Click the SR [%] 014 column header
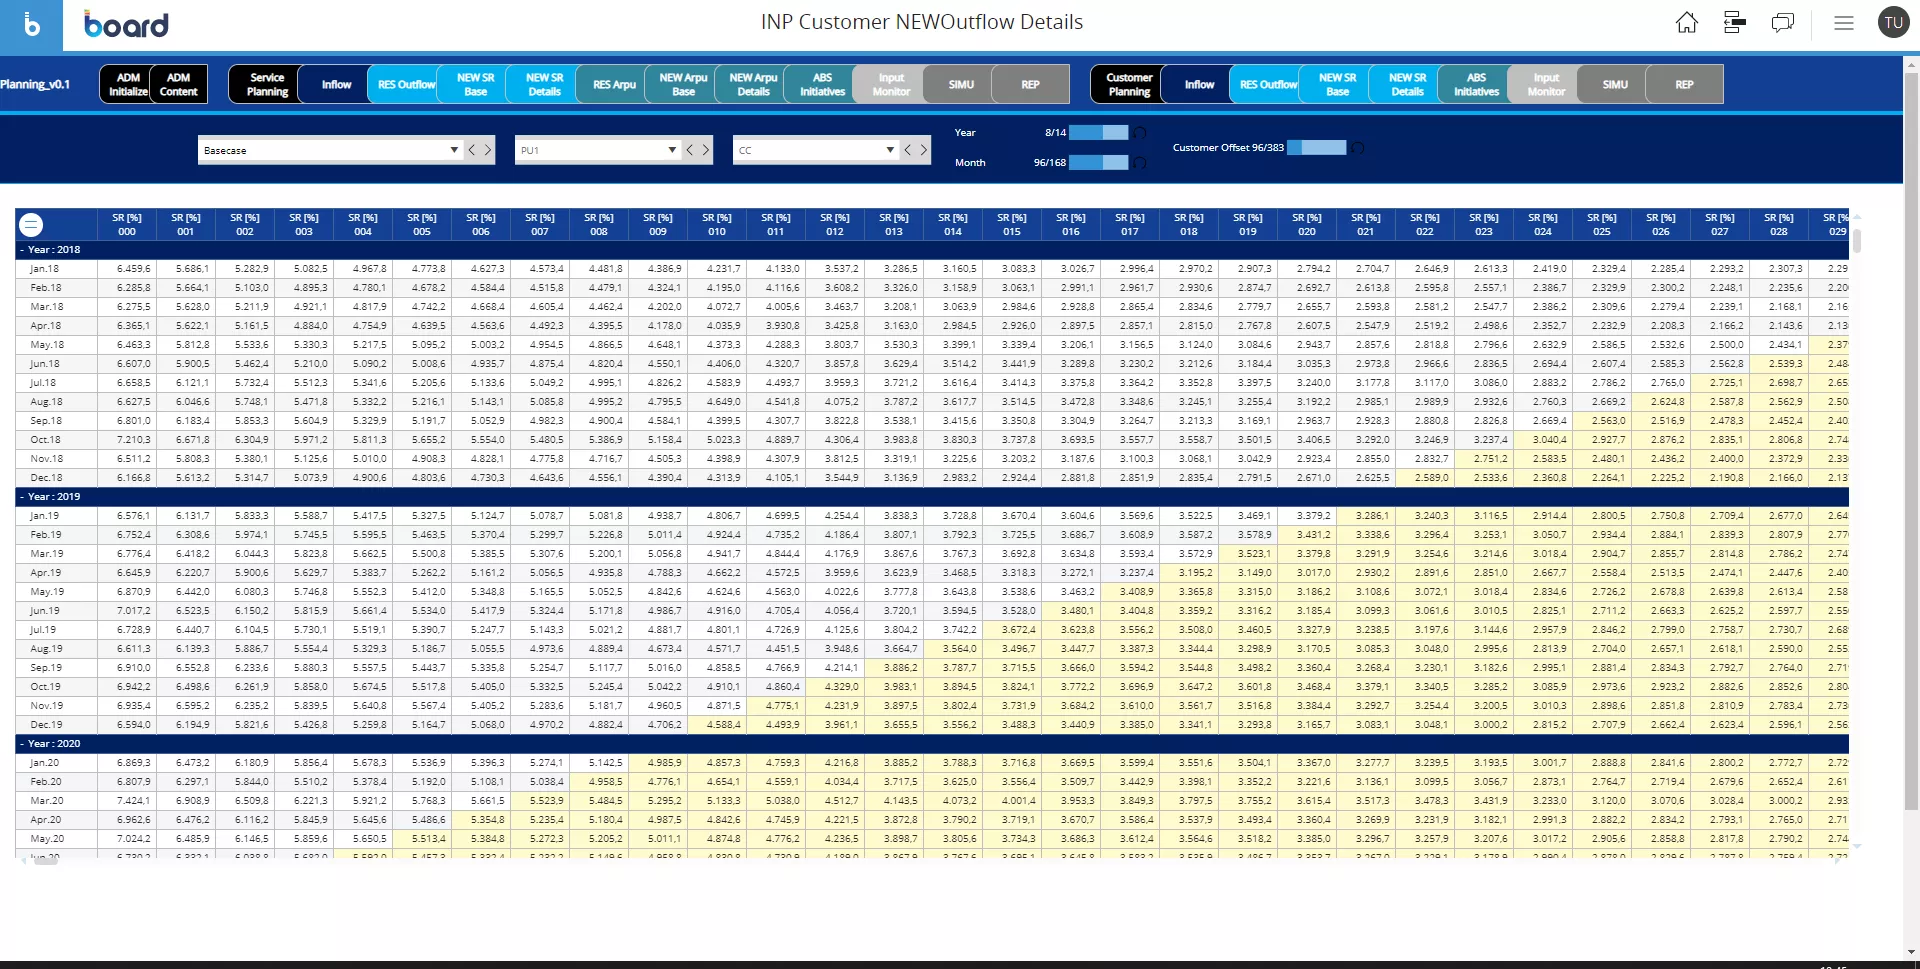The image size is (1920, 969). pos(953,224)
